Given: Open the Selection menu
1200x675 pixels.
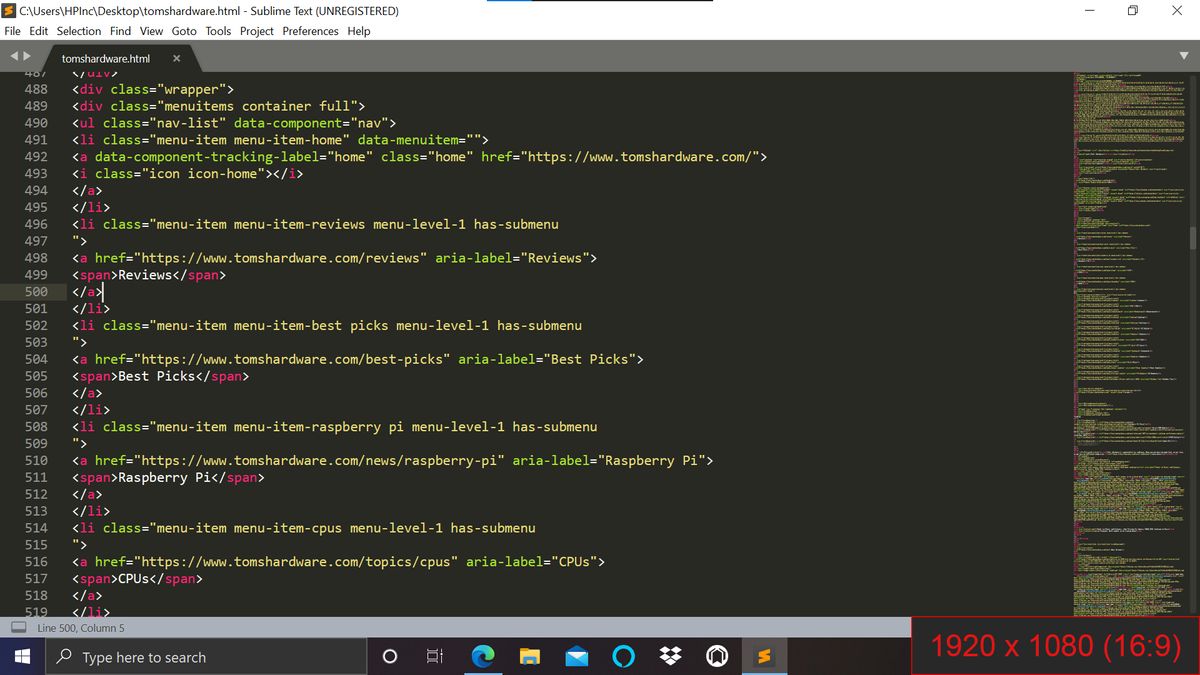Looking at the screenshot, I should [x=79, y=31].
